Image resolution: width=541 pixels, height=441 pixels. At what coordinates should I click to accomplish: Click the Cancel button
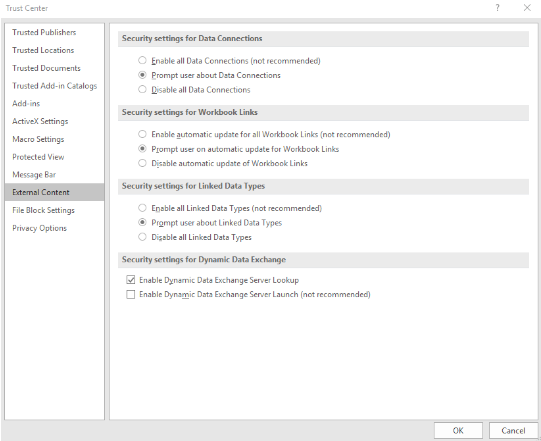pyautogui.click(x=513, y=430)
